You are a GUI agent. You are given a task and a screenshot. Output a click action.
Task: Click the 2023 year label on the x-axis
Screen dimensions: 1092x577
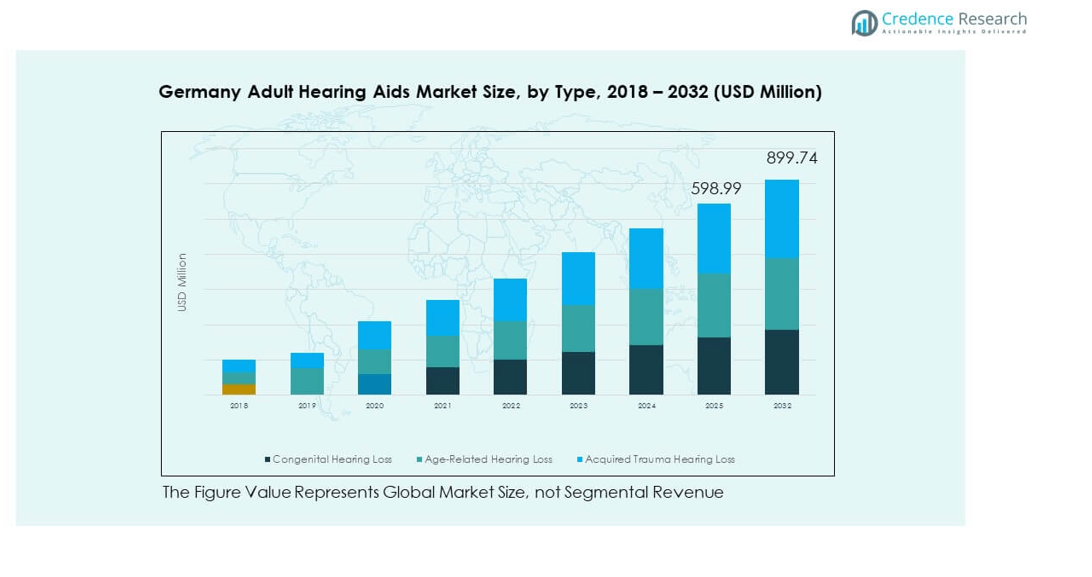579,406
